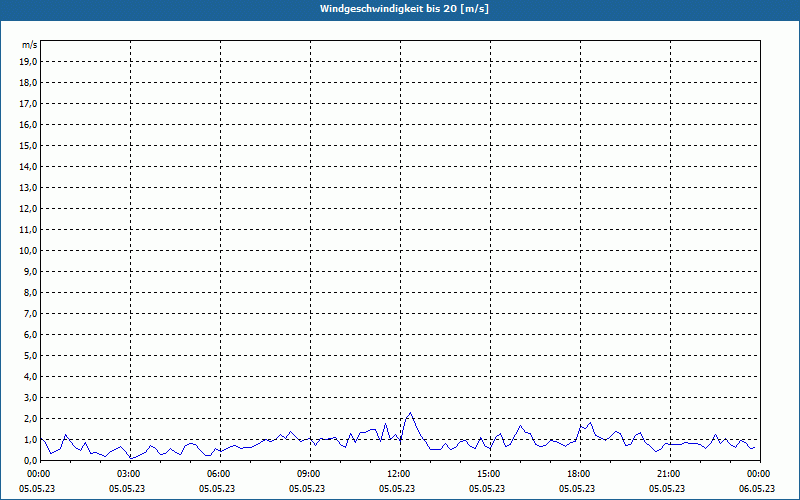
Task: Click the chart title Windgeschwindigkeit bis 20 [m/s]
Action: (404, 9)
